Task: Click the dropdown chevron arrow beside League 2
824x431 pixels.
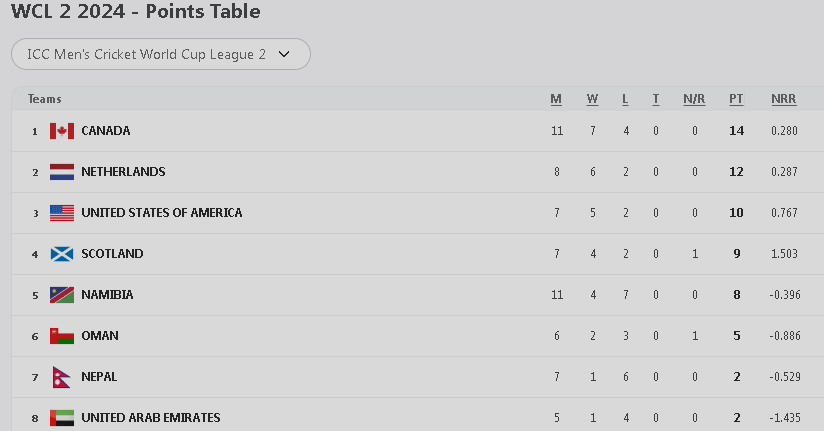Action: (284, 54)
